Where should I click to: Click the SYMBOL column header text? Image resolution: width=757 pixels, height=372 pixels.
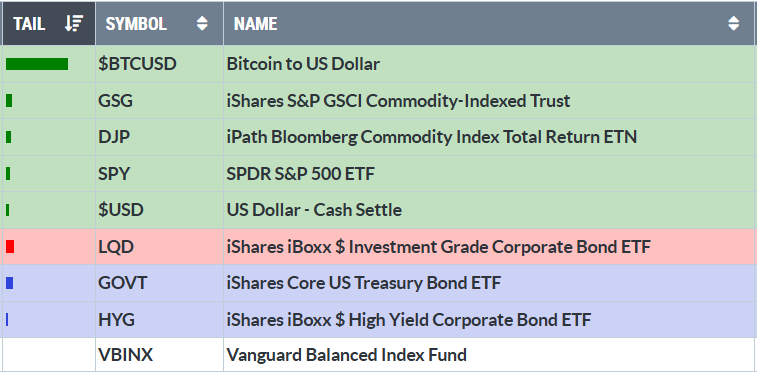pos(136,24)
